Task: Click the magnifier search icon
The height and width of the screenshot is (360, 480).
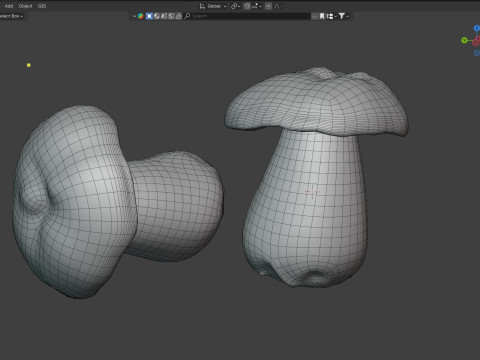Action: pyautogui.click(x=187, y=16)
